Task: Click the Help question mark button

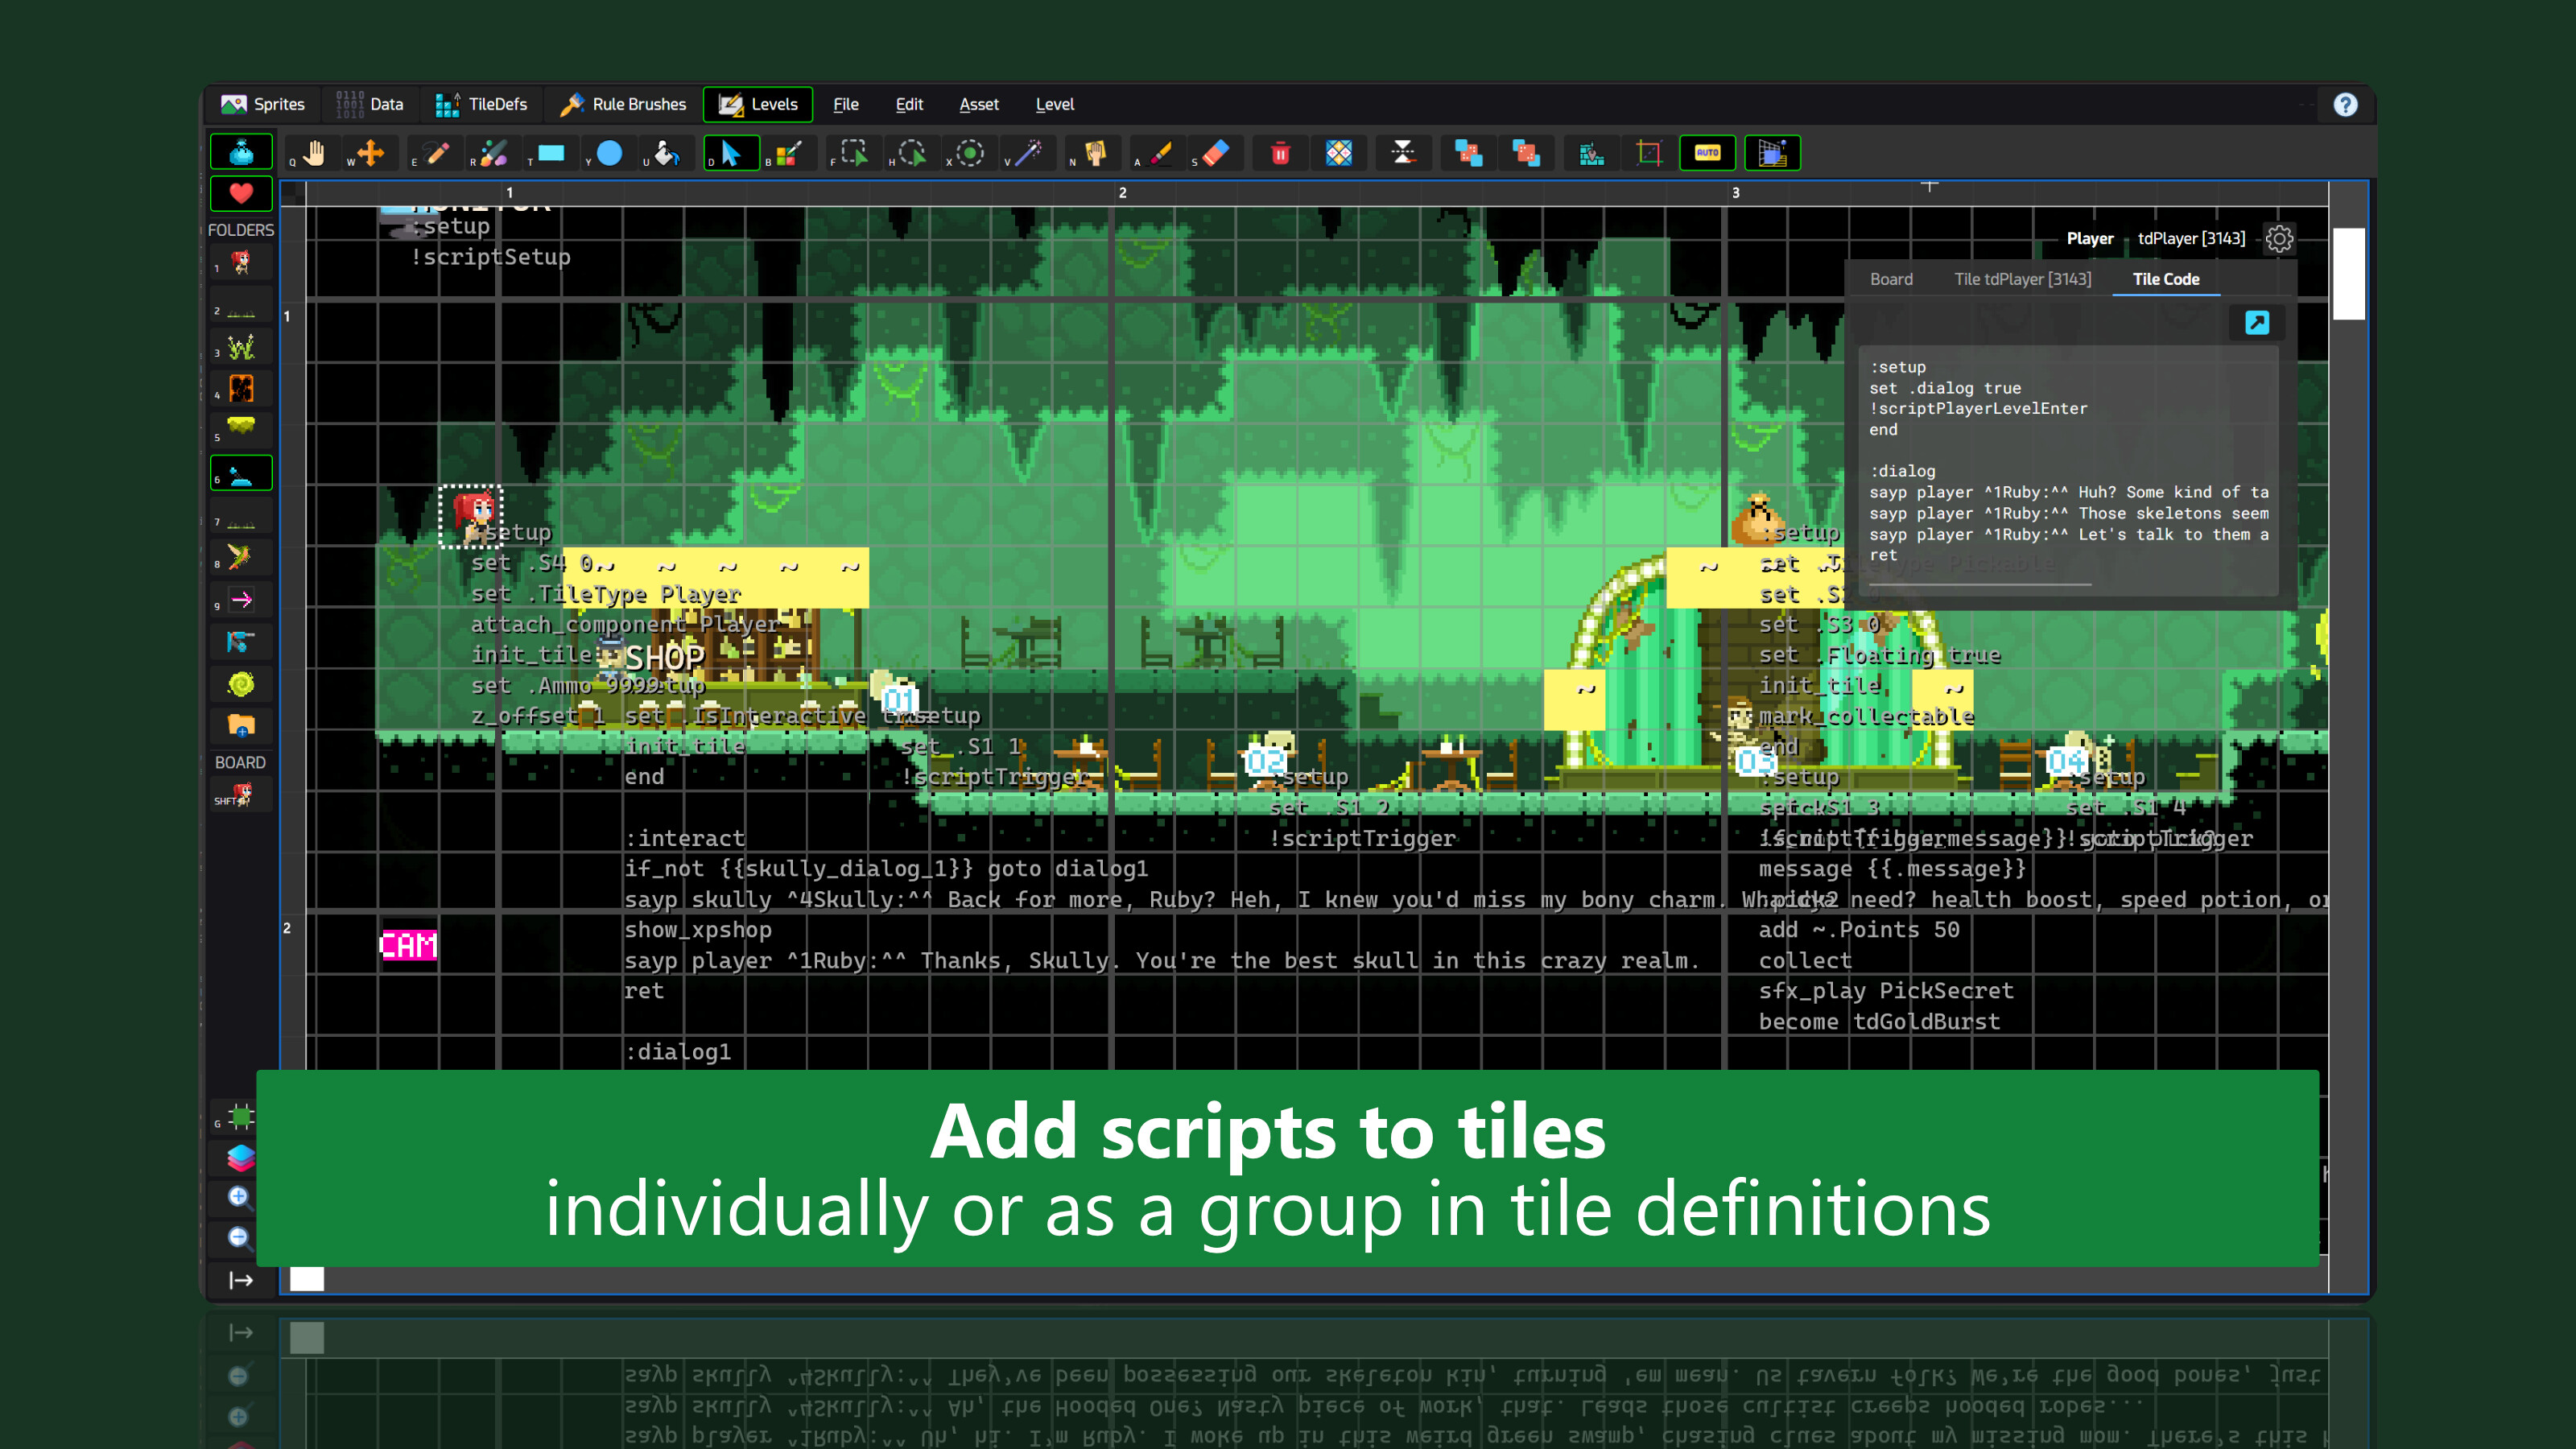Action: pyautogui.click(x=2346, y=104)
